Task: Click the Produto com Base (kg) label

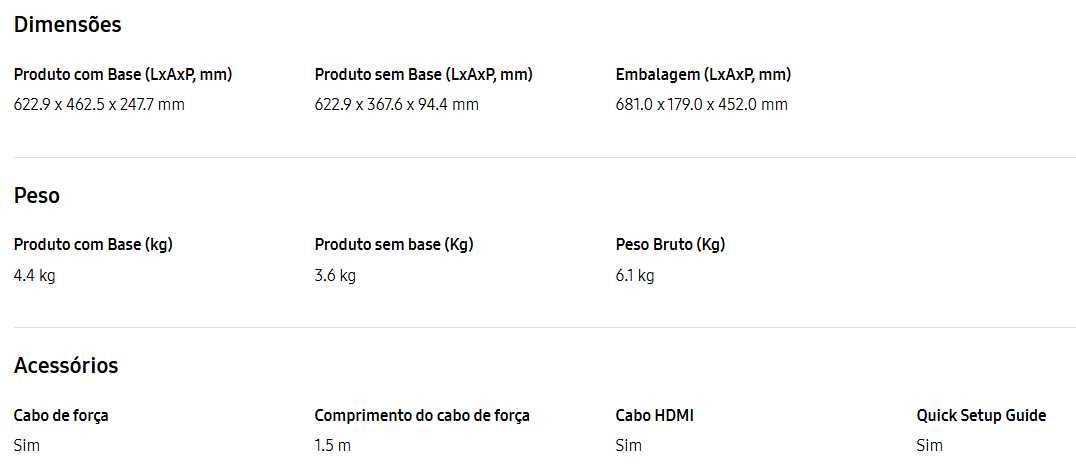Action: pyautogui.click(x=93, y=245)
